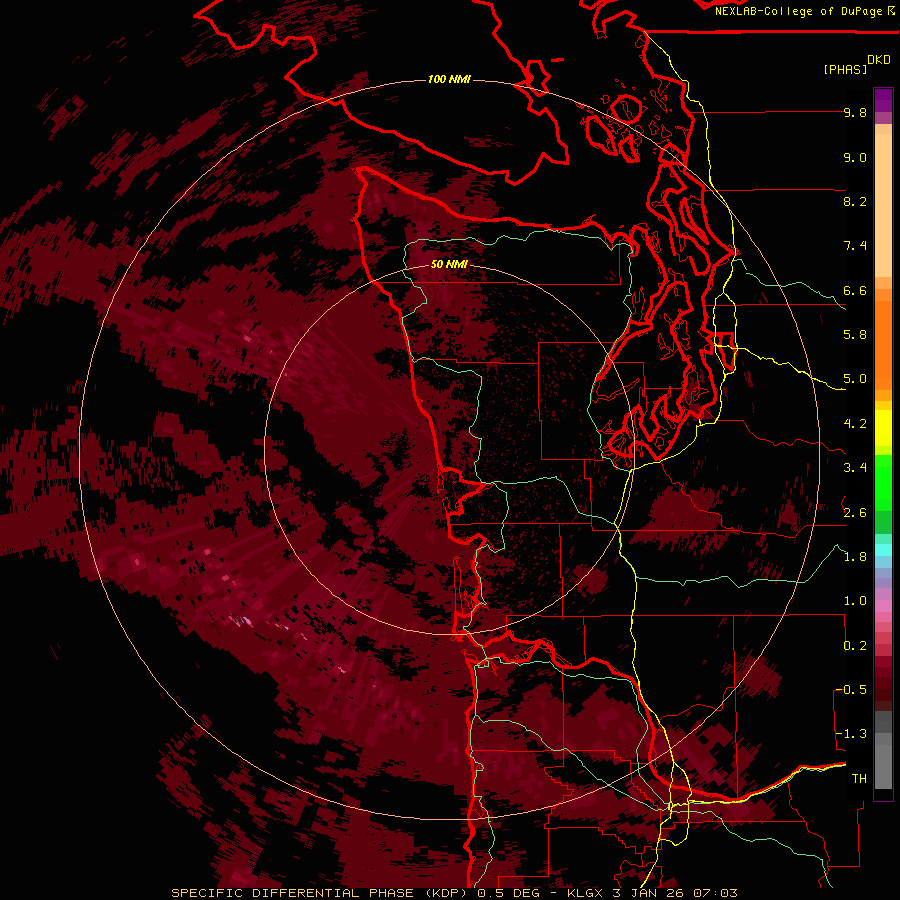Pick the pink segment beside 1.0
Viewport: 900px width, 900px height.
883,606
